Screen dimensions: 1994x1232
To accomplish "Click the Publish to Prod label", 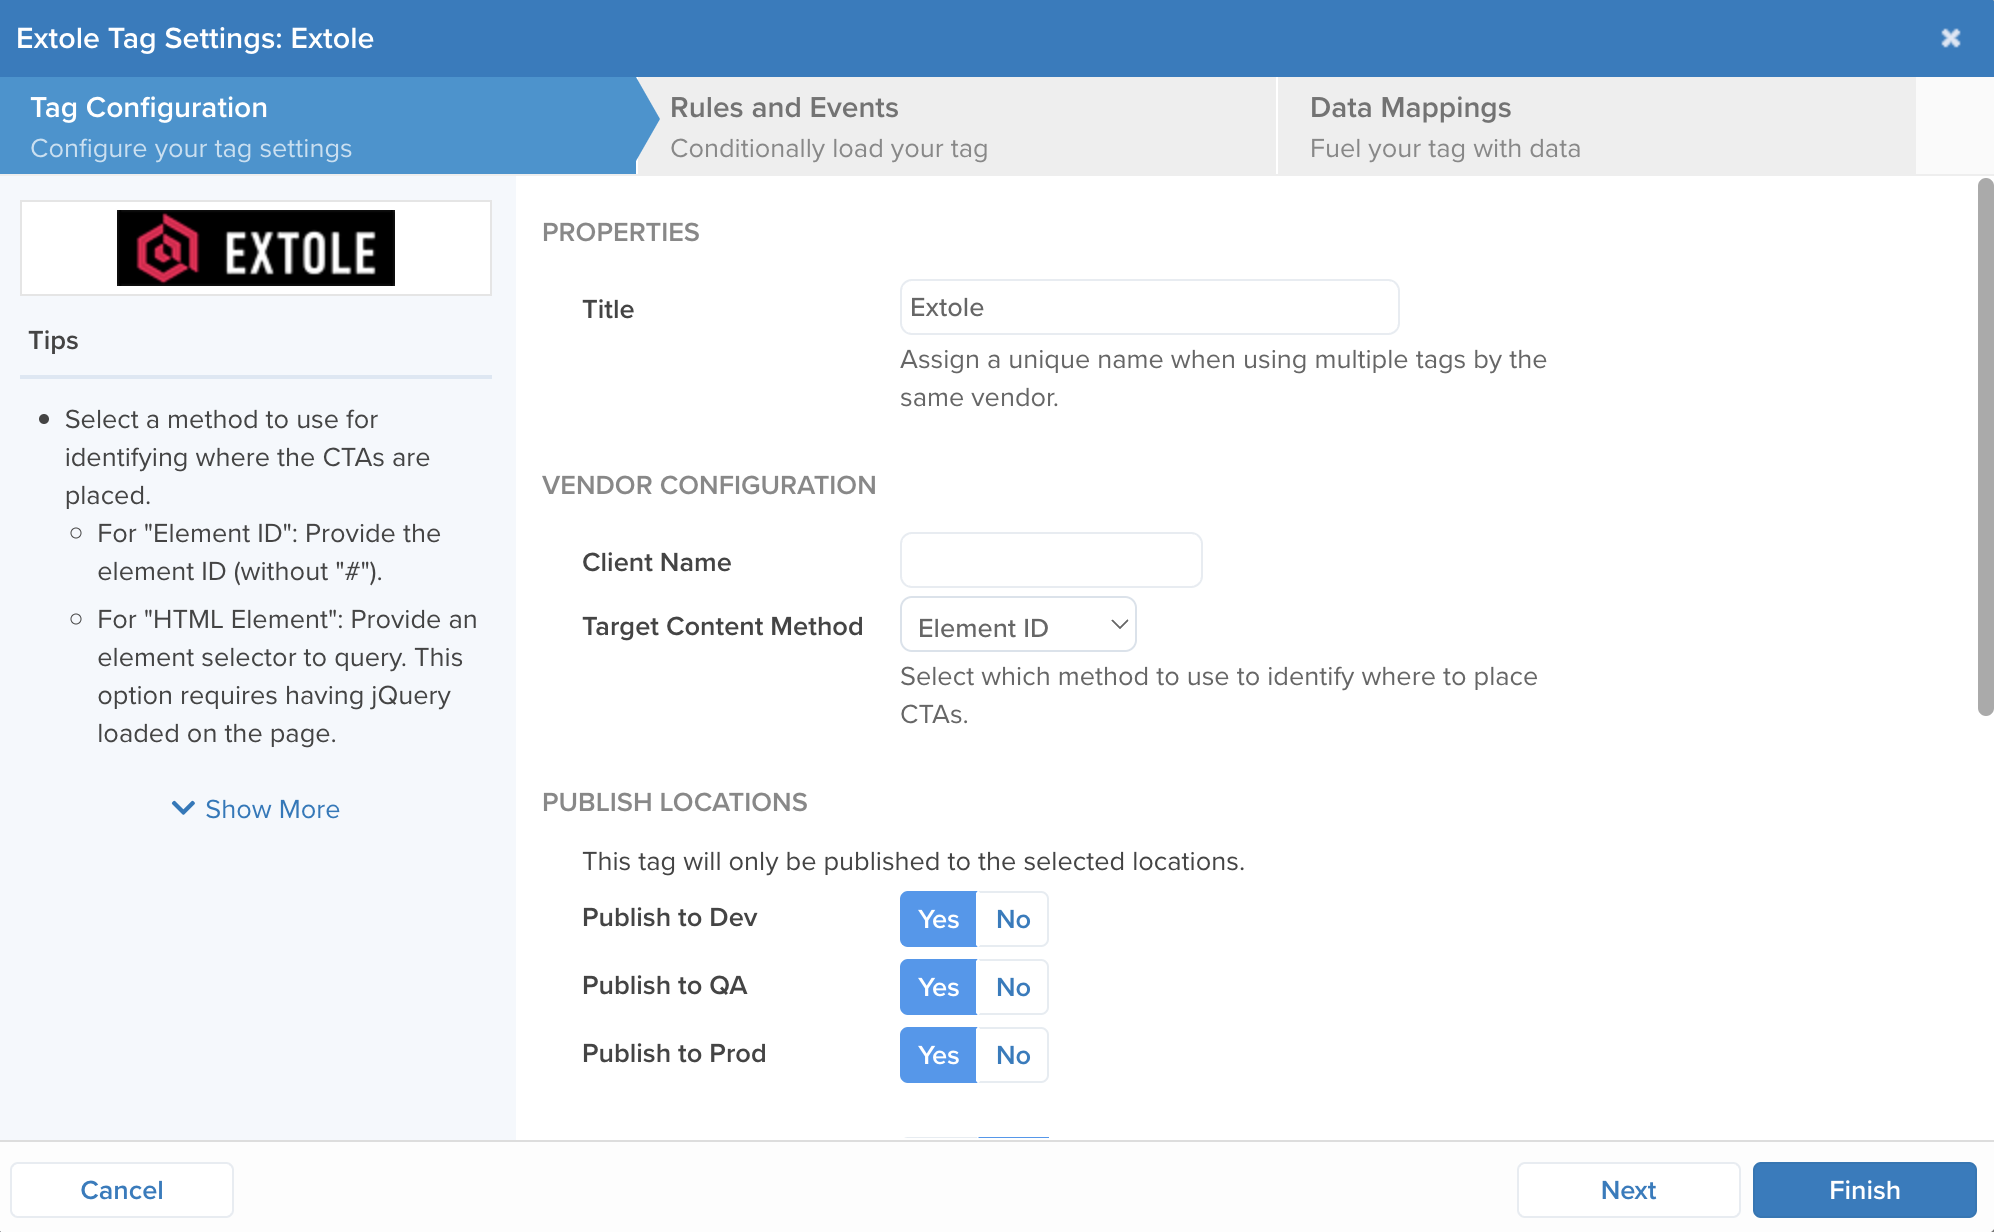I will pyautogui.click(x=674, y=1053).
